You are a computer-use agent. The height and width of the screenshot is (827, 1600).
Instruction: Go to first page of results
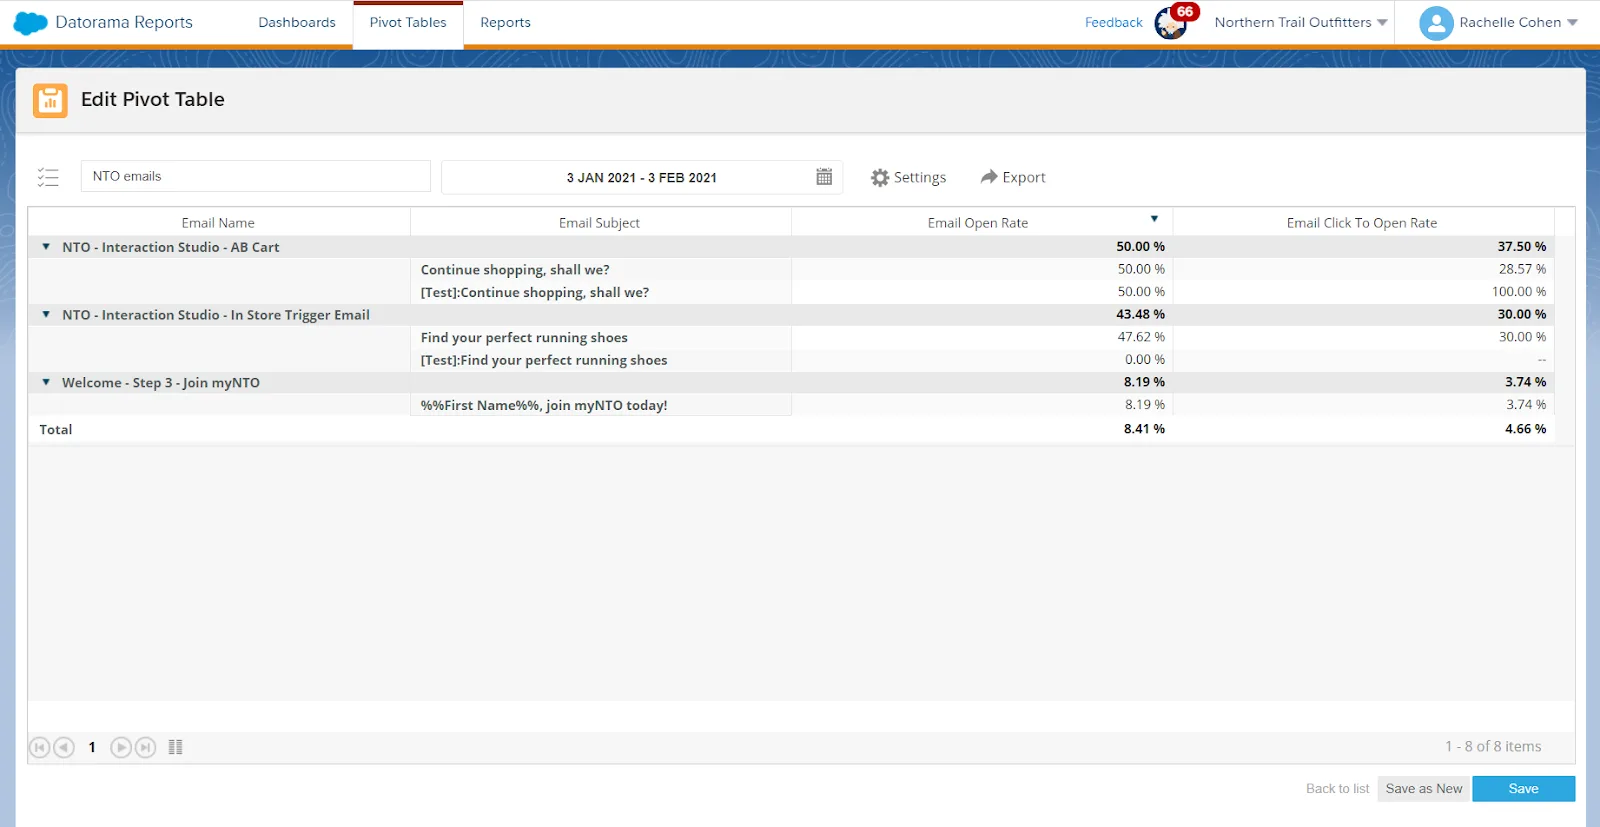click(40, 747)
